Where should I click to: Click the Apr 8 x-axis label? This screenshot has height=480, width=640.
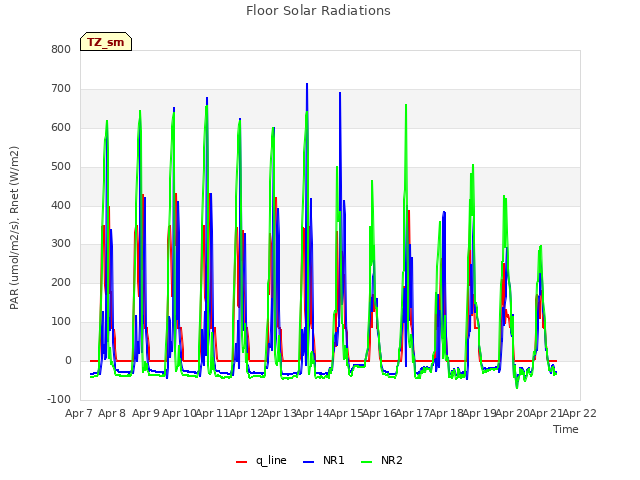112,413
